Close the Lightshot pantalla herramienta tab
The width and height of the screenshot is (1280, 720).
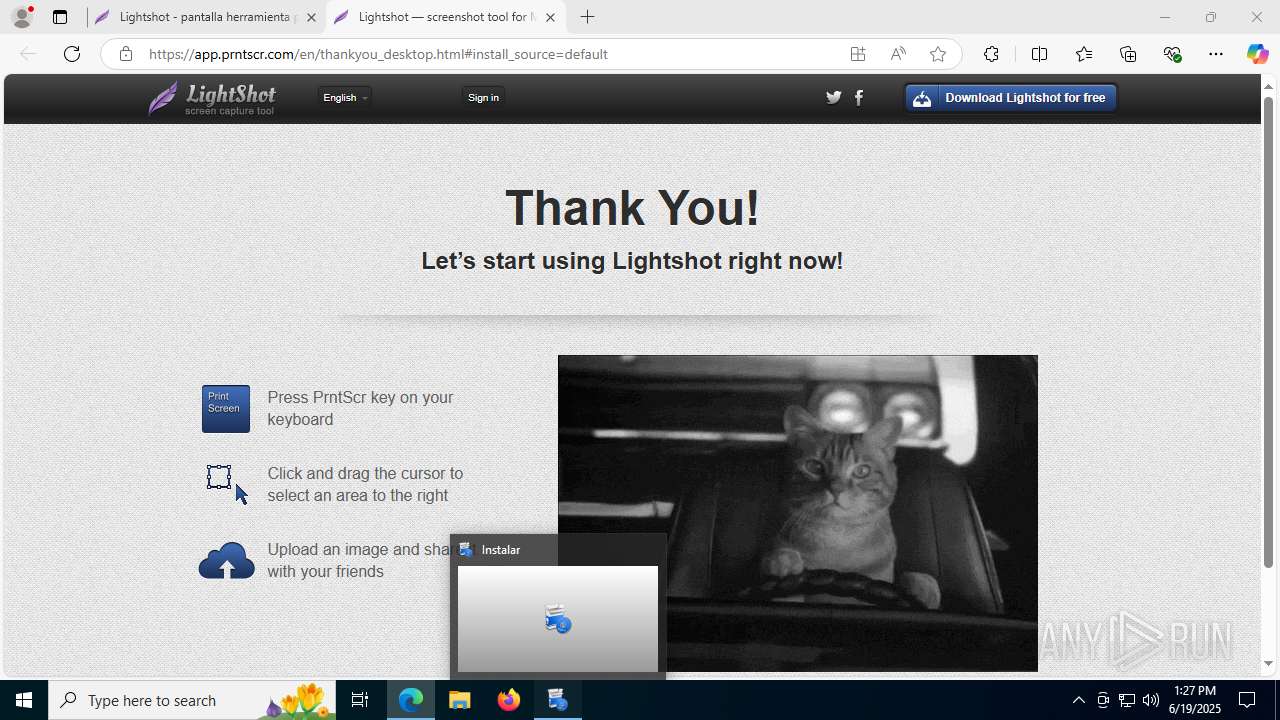coord(311,17)
